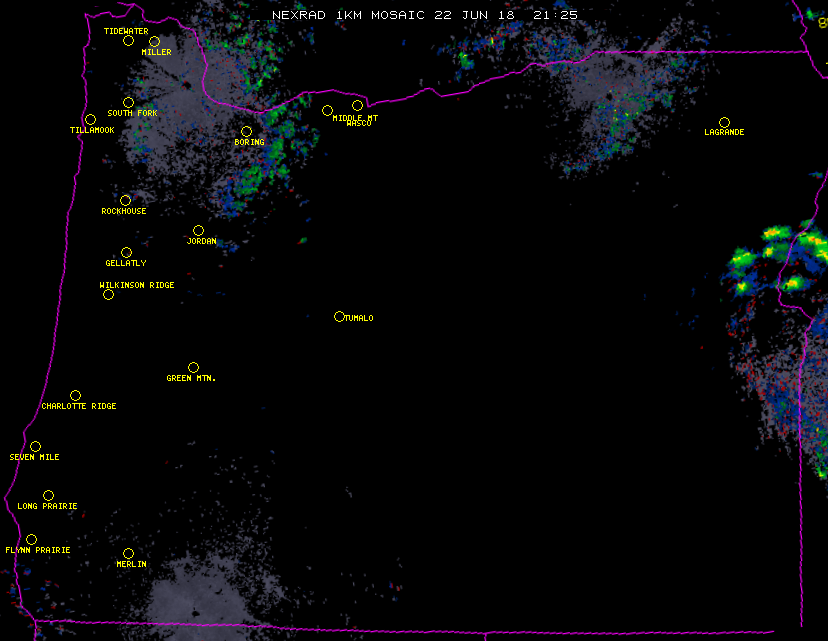Select the FLYNN PRAIRIE station marker

click(31, 539)
